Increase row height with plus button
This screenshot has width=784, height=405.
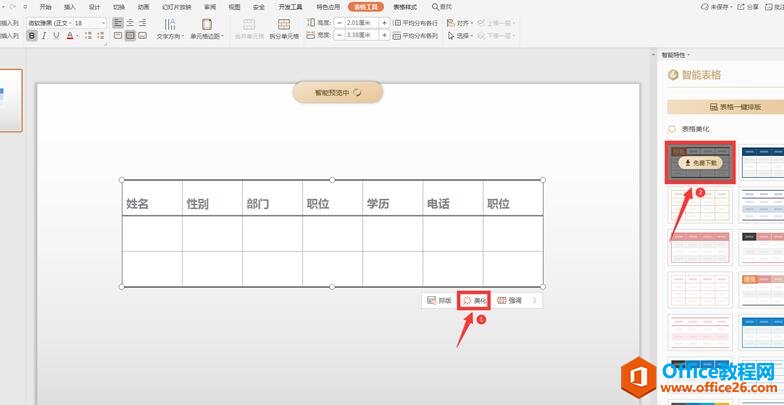[384, 22]
